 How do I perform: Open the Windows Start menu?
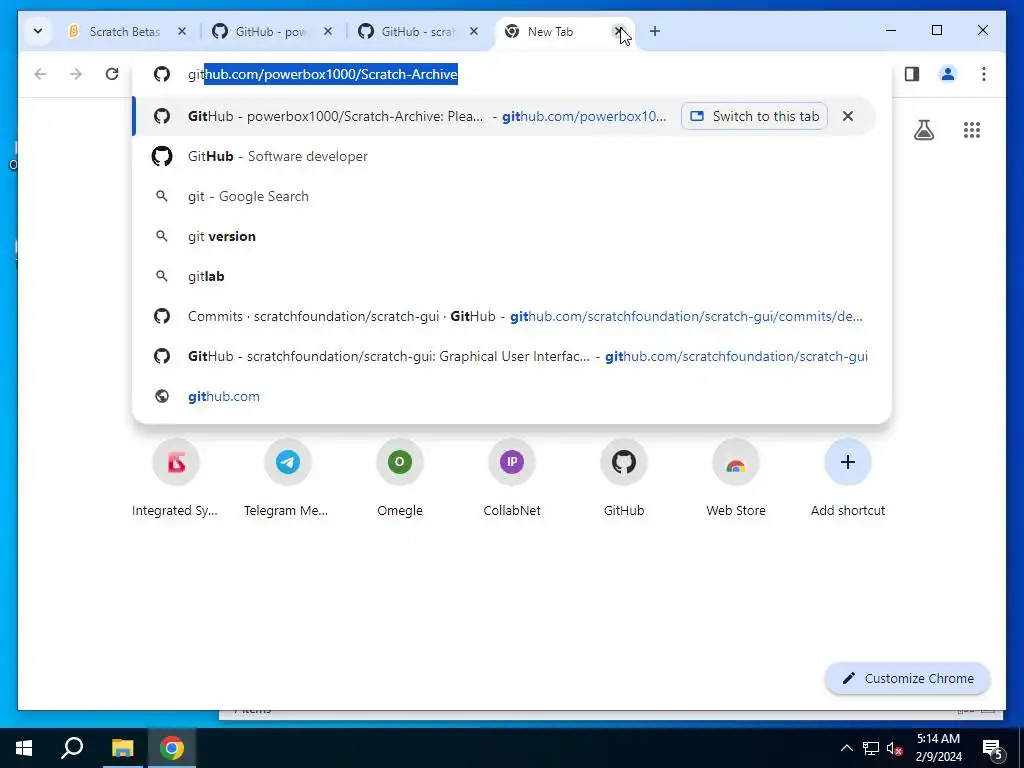pos(24,748)
